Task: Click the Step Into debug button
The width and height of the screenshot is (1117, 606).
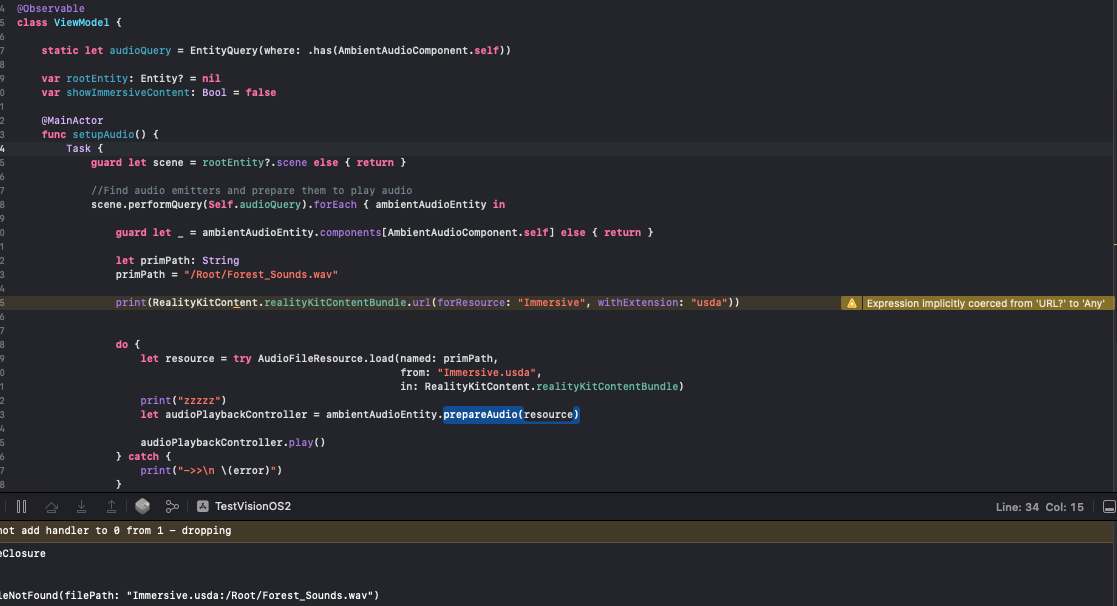Action: (x=82, y=506)
